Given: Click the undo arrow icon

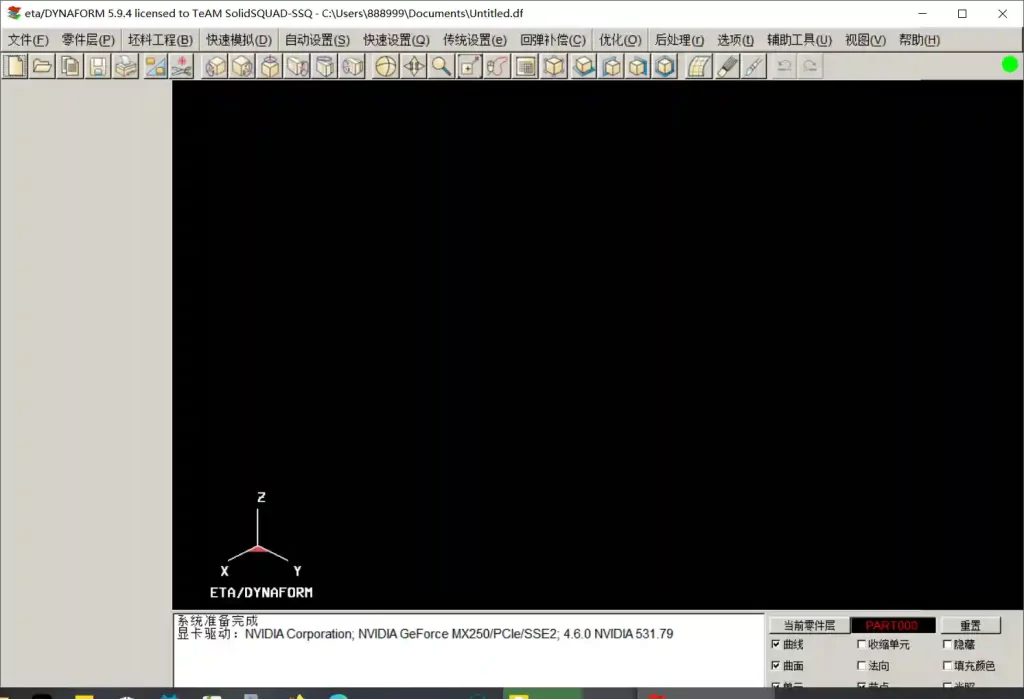Looking at the screenshot, I should coord(784,67).
